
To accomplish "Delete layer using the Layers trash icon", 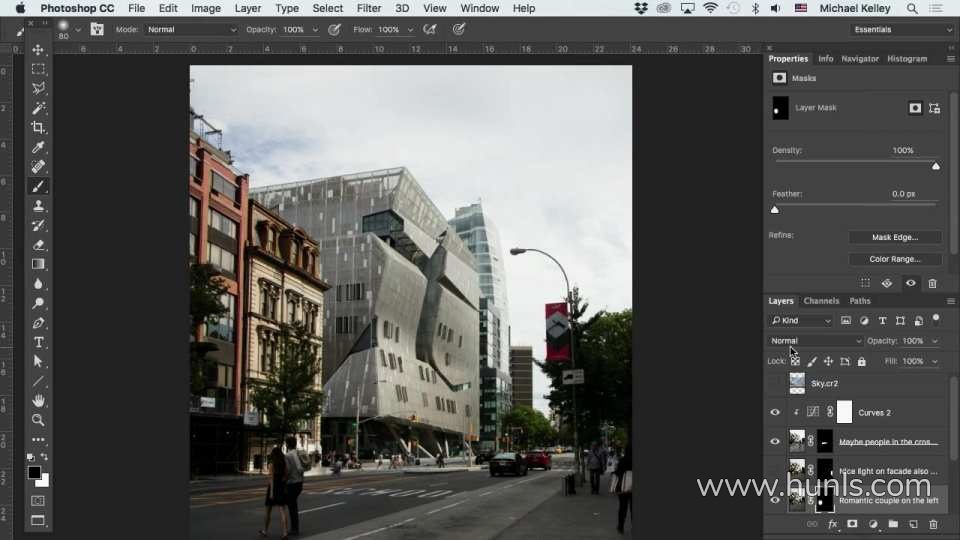I will pyautogui.click(x=933, y=524).
